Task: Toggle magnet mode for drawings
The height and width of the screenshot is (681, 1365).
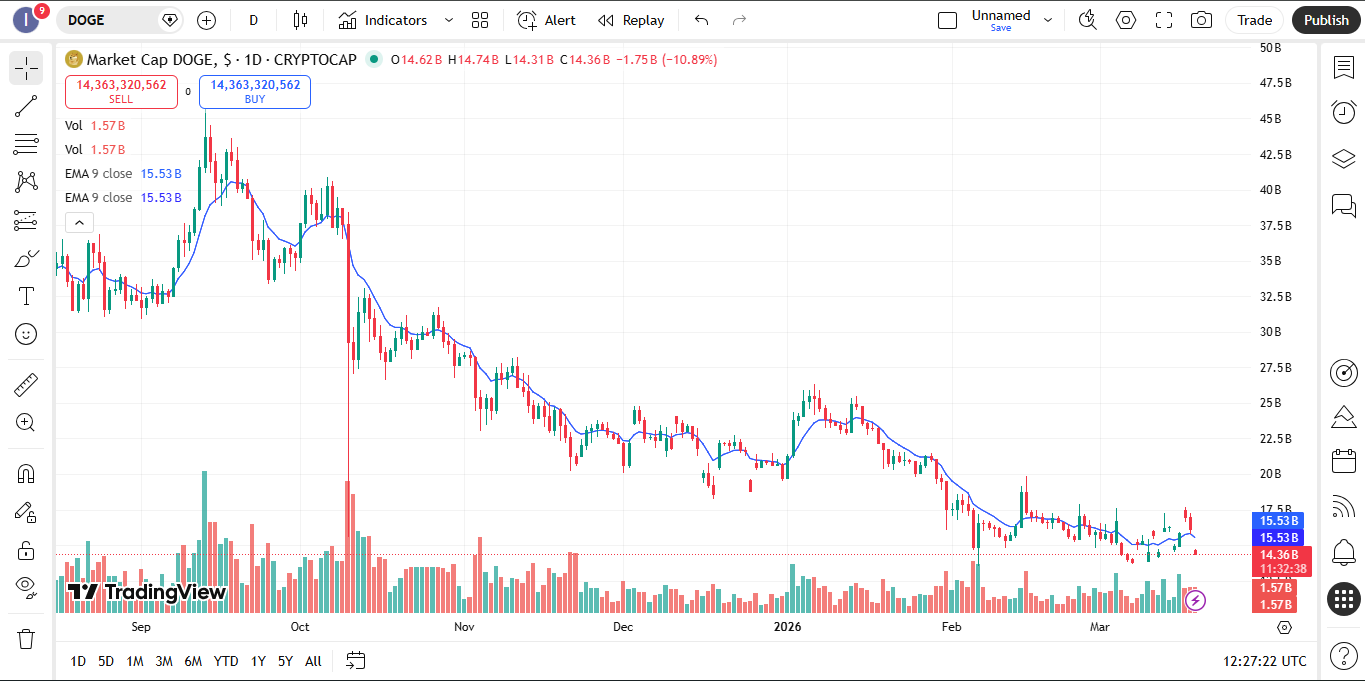Action: [x=26, y=473]
